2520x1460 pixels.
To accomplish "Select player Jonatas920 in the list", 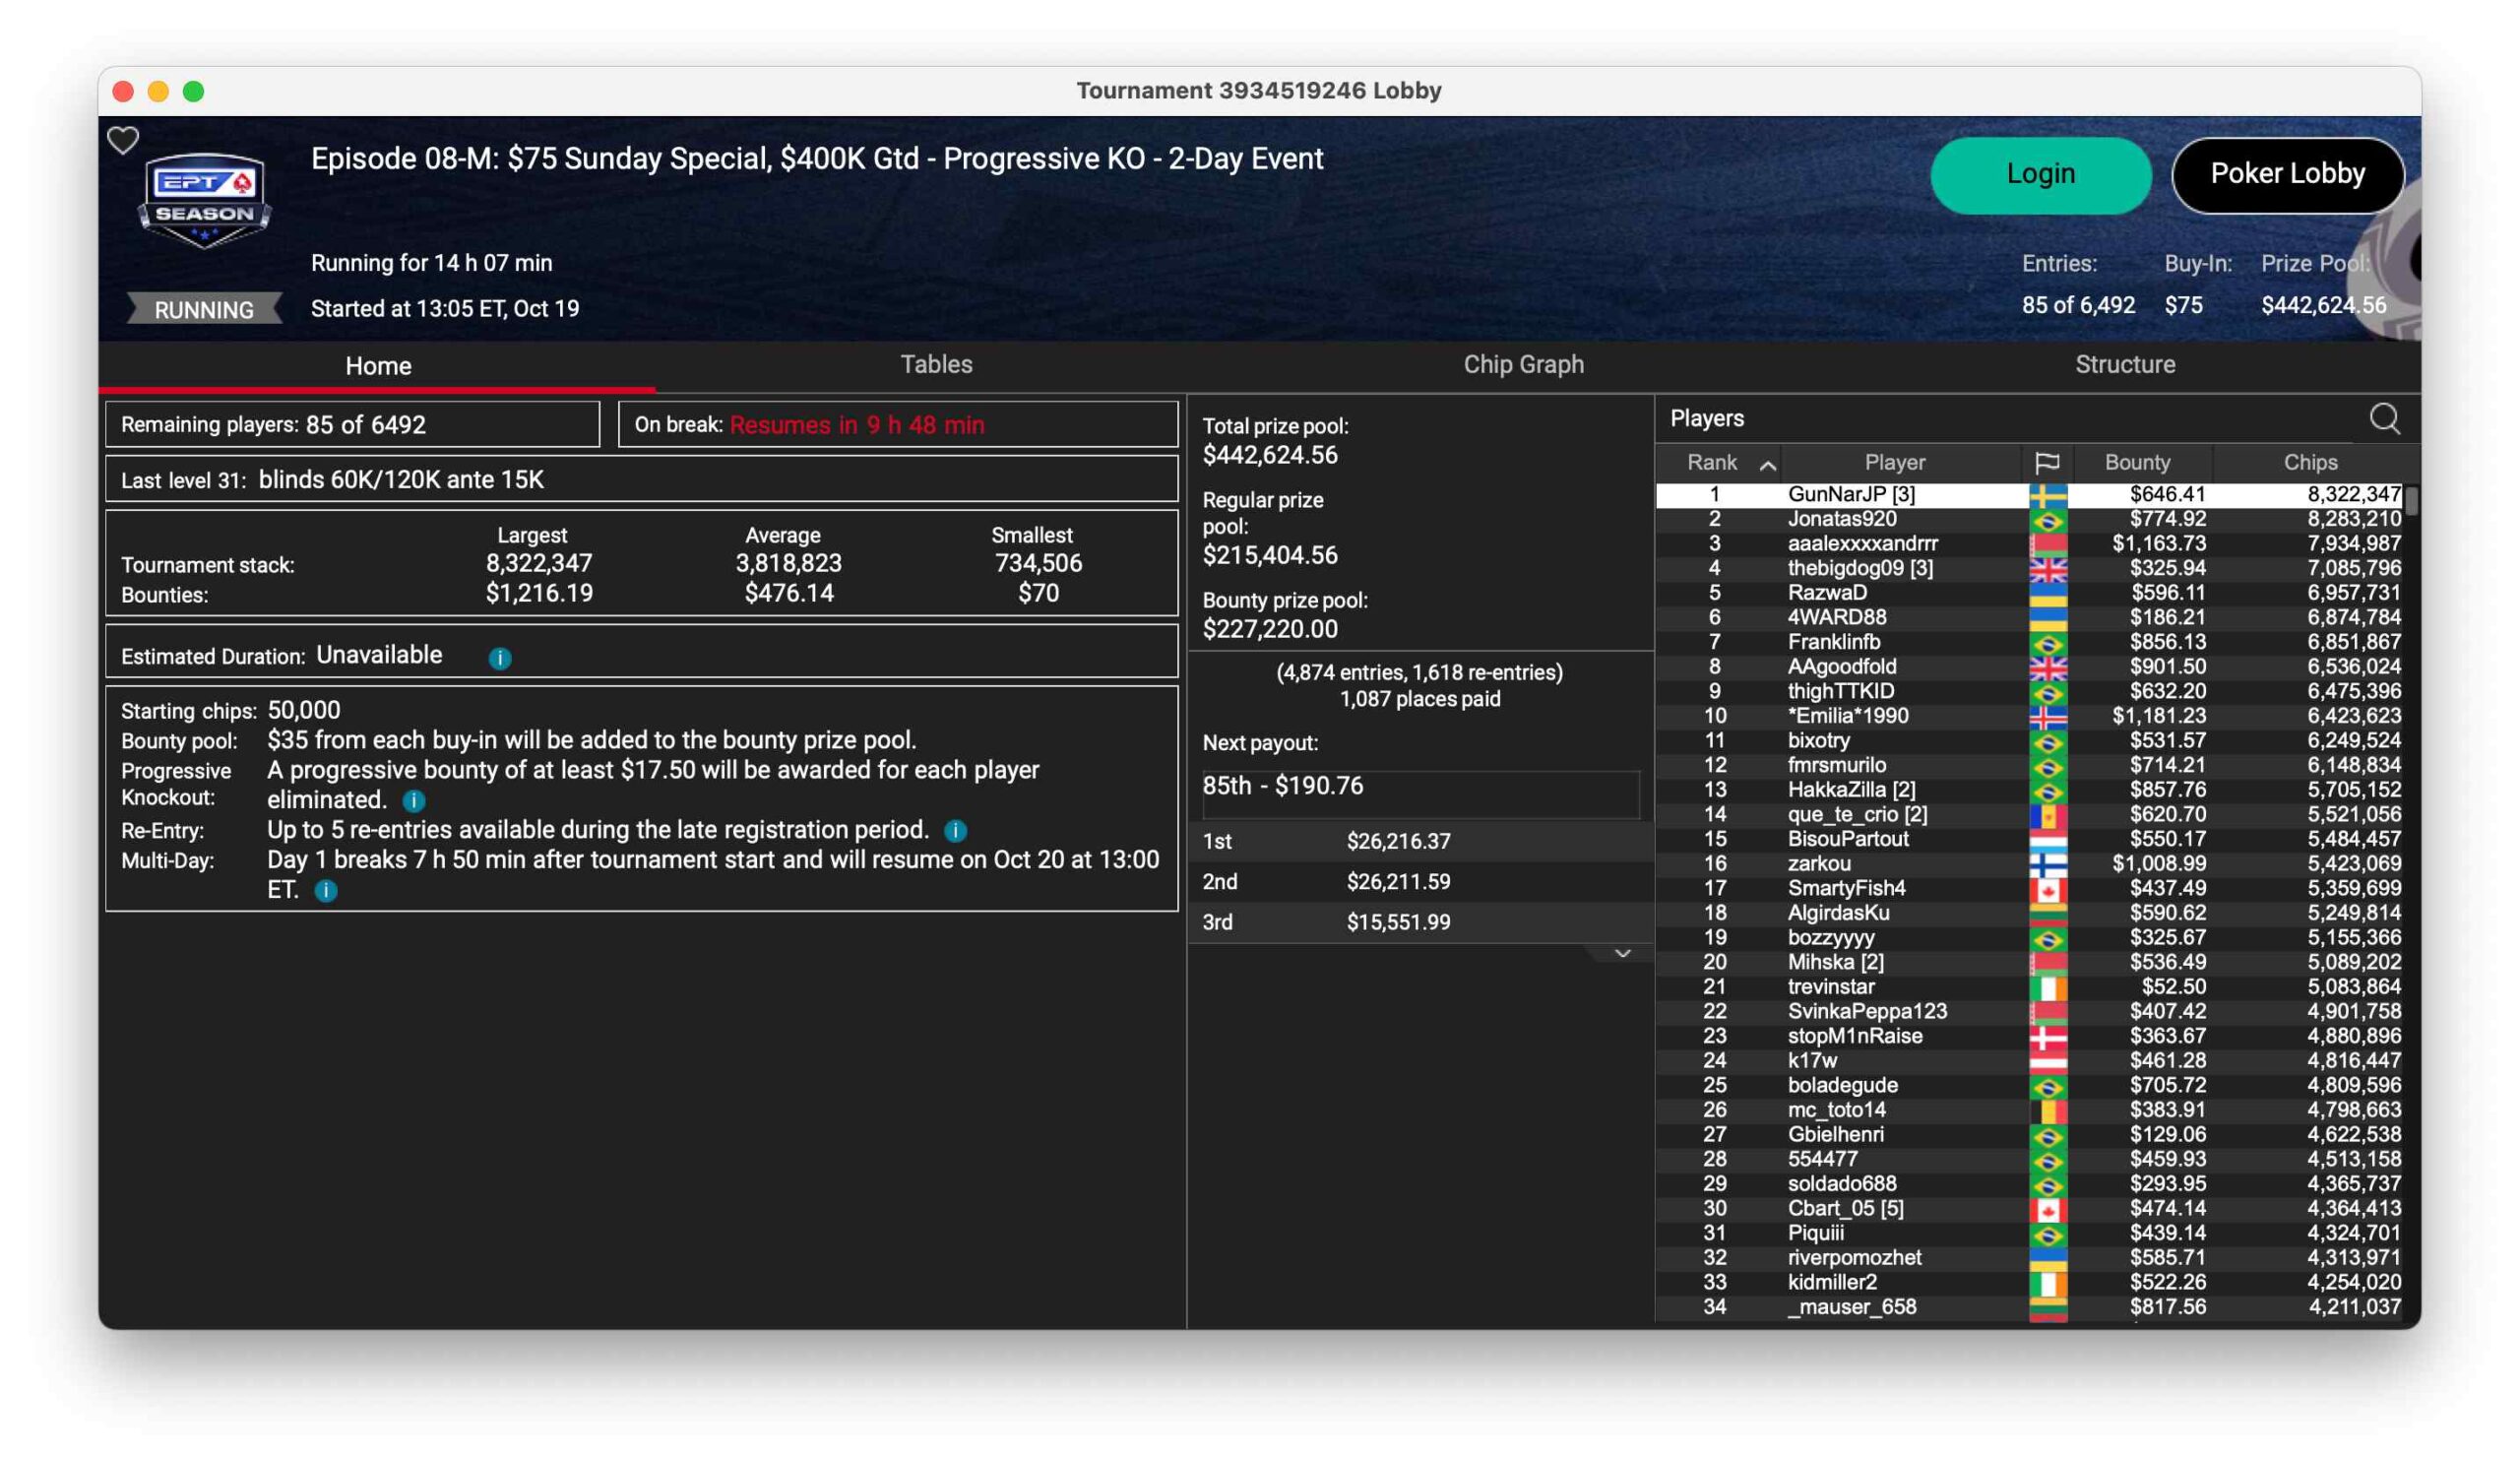I will pyautogui.click(x=1842, y=519).
